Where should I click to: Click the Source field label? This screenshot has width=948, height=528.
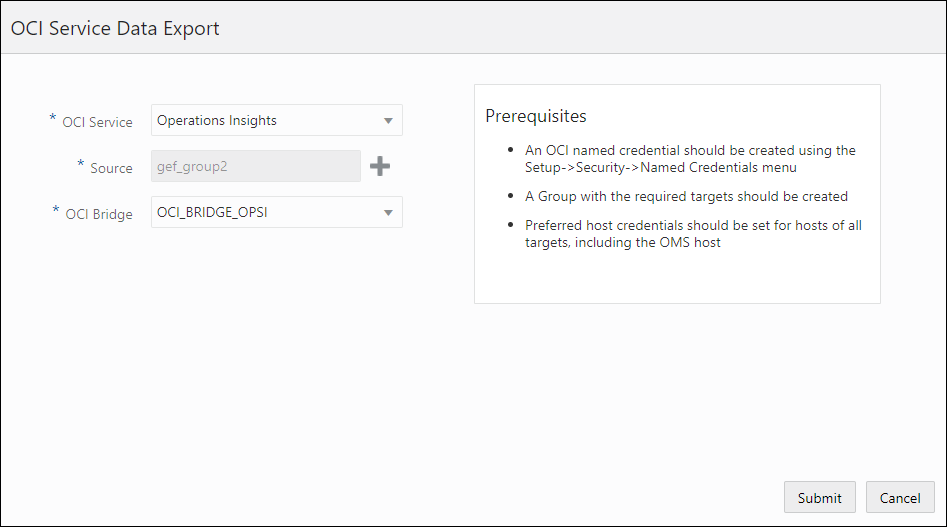(x=111, y=168)
